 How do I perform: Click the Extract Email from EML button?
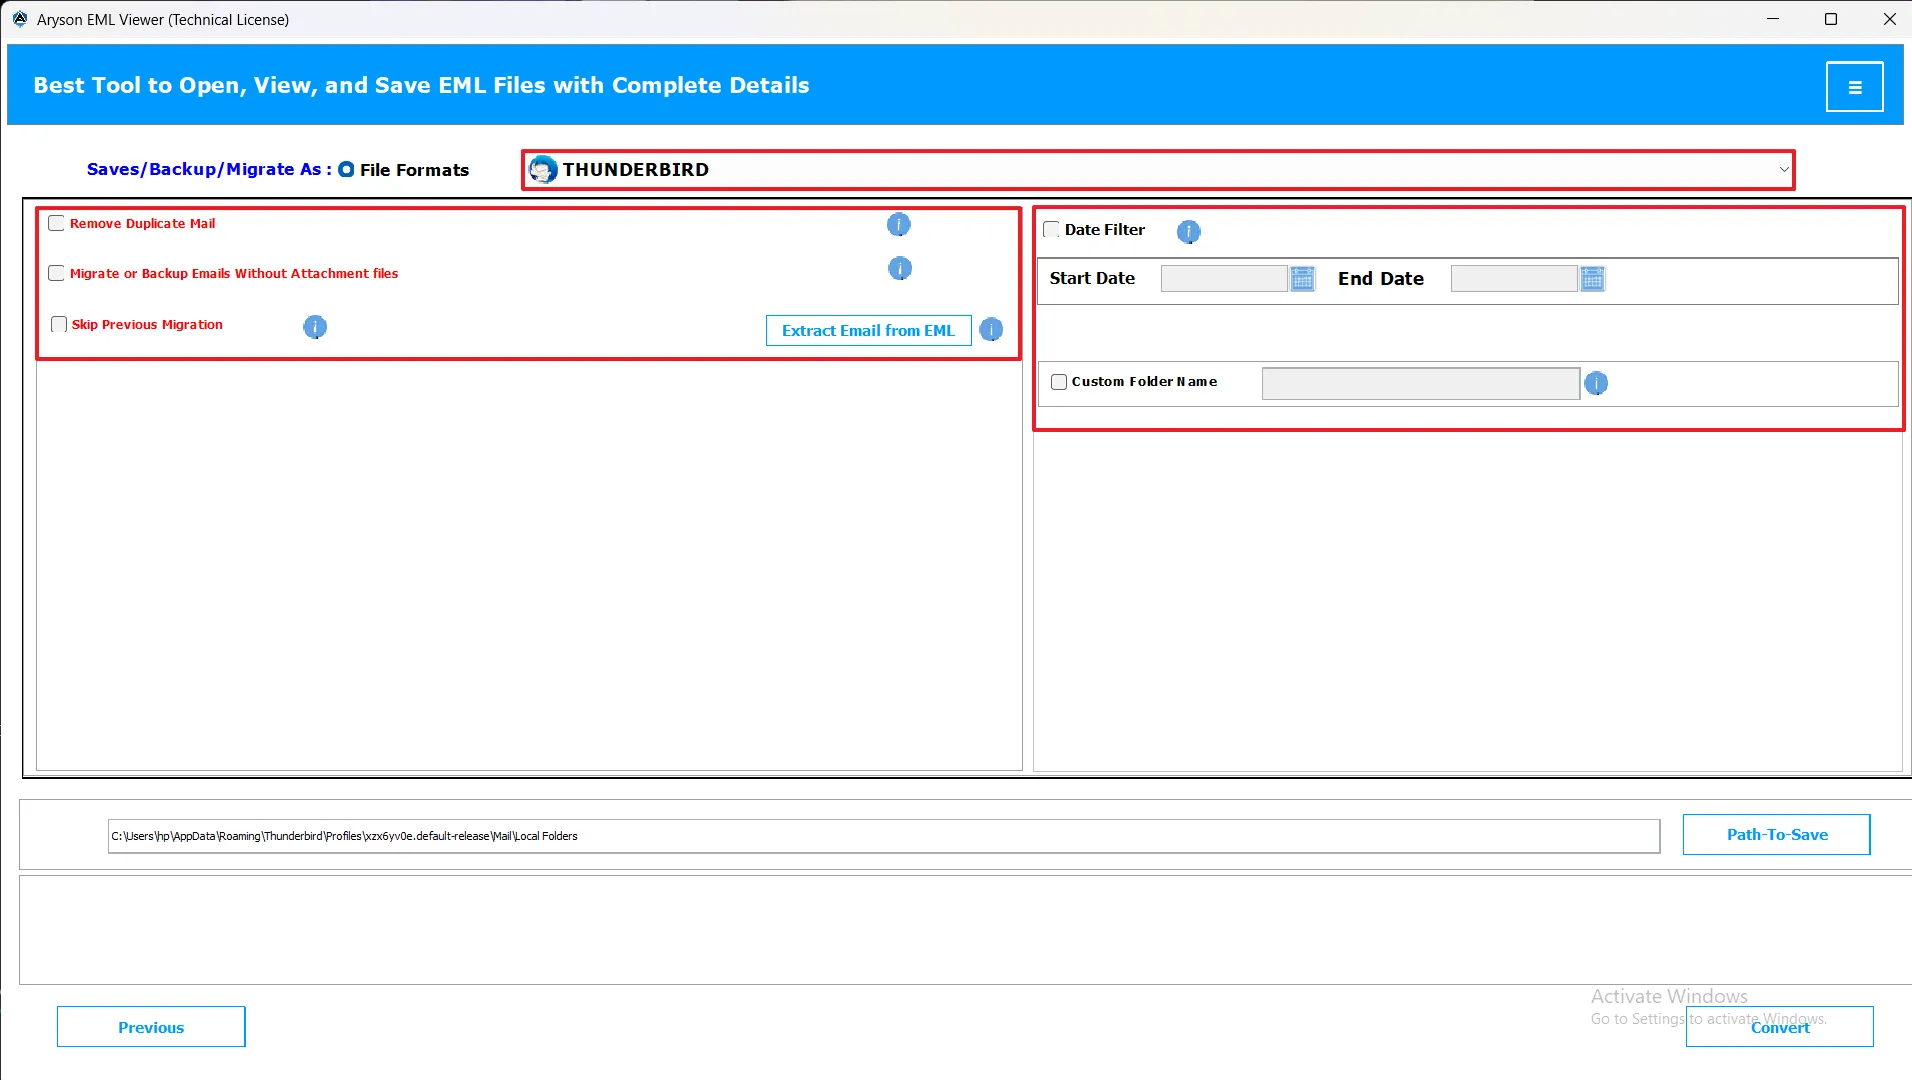[x=868, y=331]
